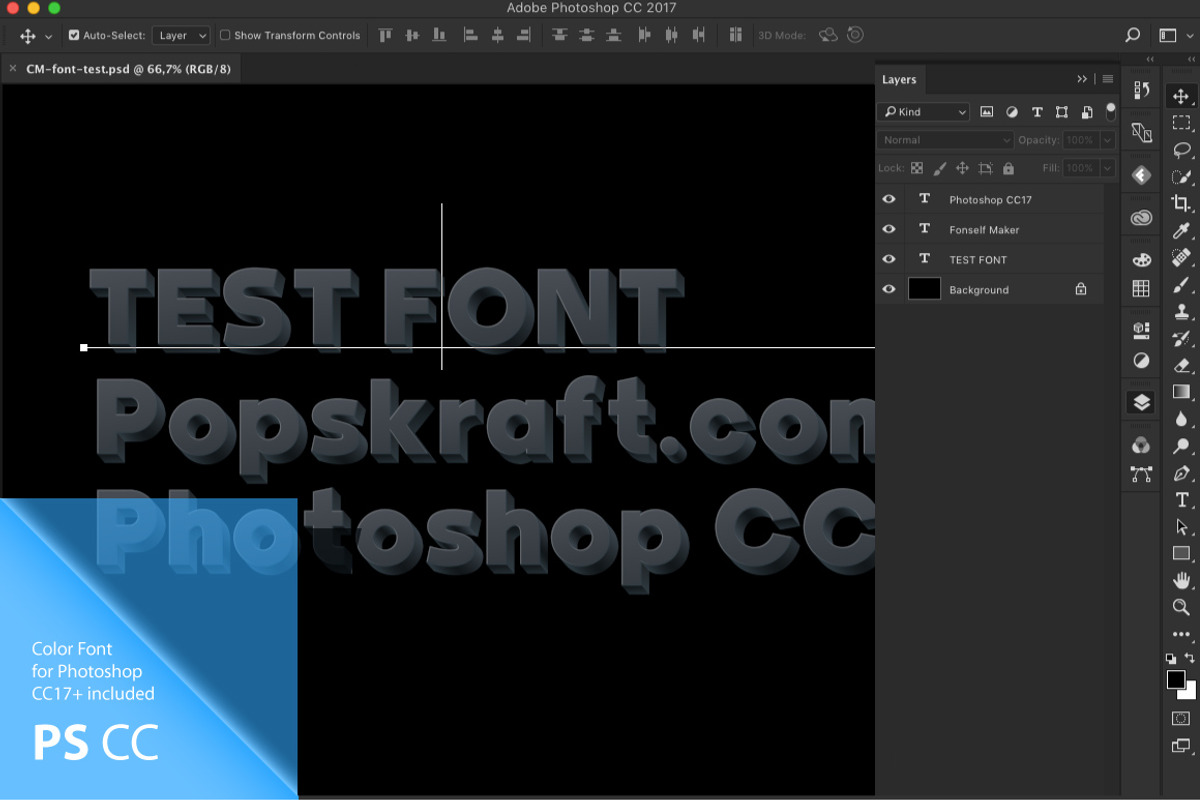The image size is (1200, 800).
Task: Open the Paths panel icon
Action: 1141,475
